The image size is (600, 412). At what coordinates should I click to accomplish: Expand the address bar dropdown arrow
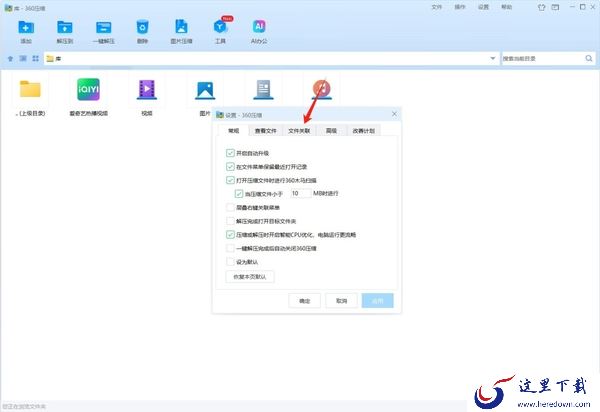(492, 59)
